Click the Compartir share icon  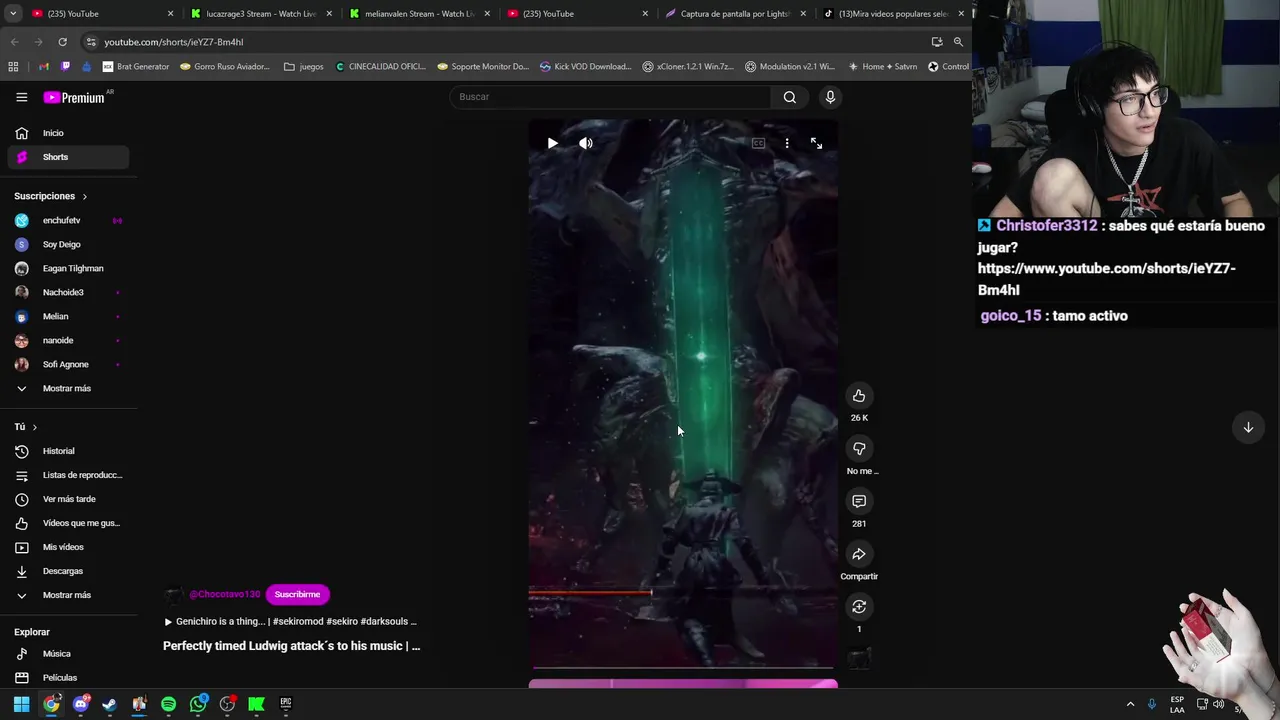pos(859,554)
